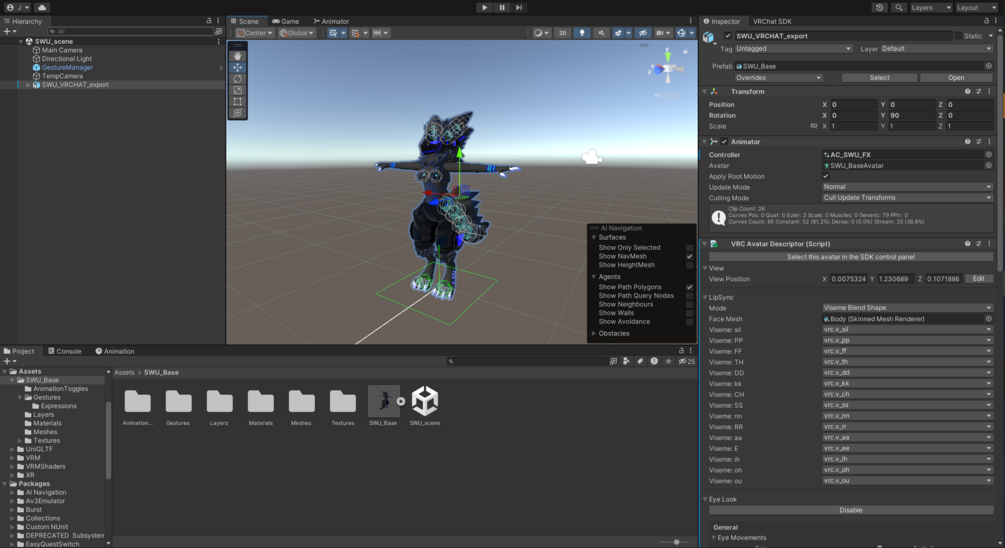Image resolution: width=1005 pixels, height=548 pixels.
Task: Select the Rotate tool
Action: [x=238, y=79]
